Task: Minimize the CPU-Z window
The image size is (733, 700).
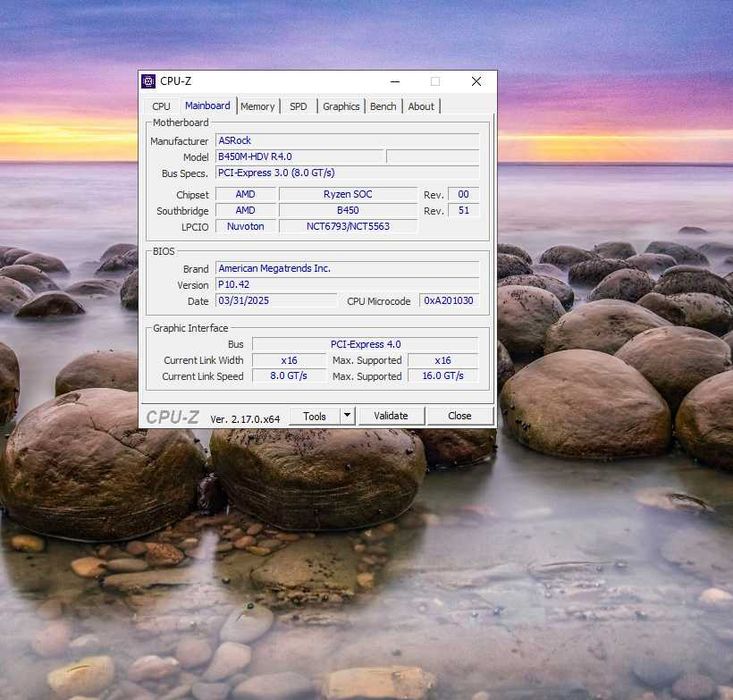Action: coord(395,81)
